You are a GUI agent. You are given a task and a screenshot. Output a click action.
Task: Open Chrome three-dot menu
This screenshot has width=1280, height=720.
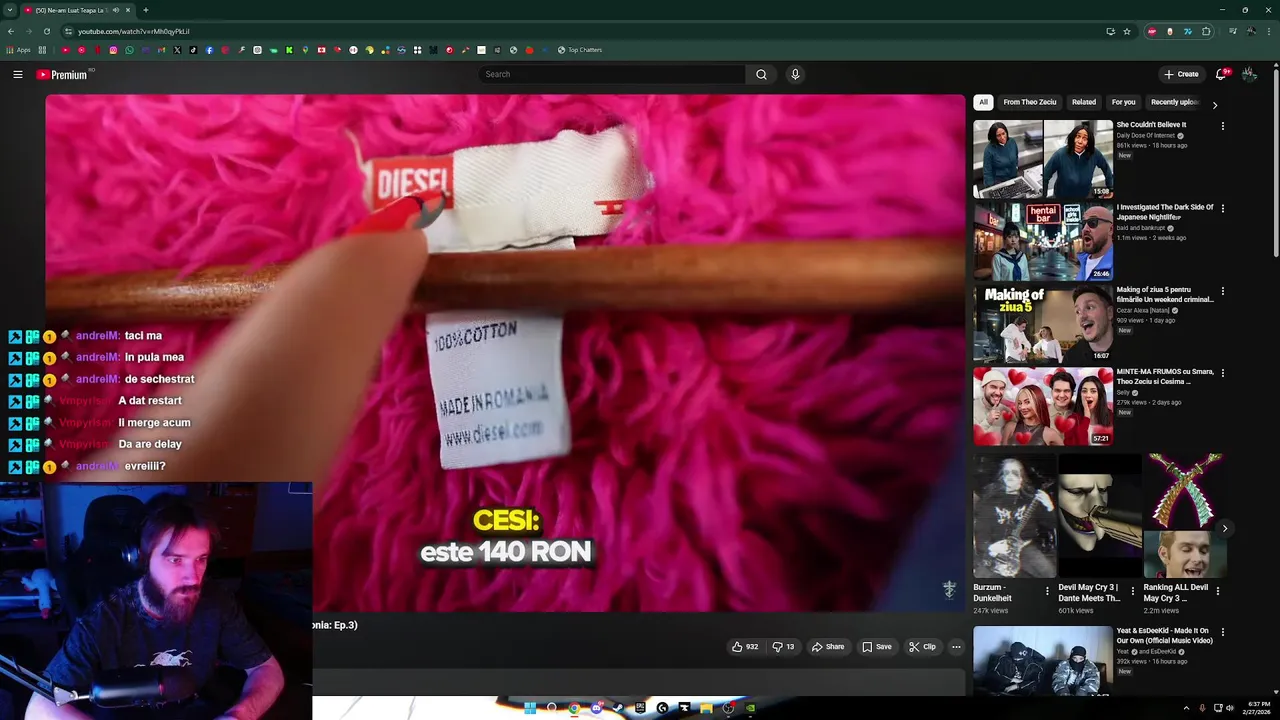[1268, 31]
